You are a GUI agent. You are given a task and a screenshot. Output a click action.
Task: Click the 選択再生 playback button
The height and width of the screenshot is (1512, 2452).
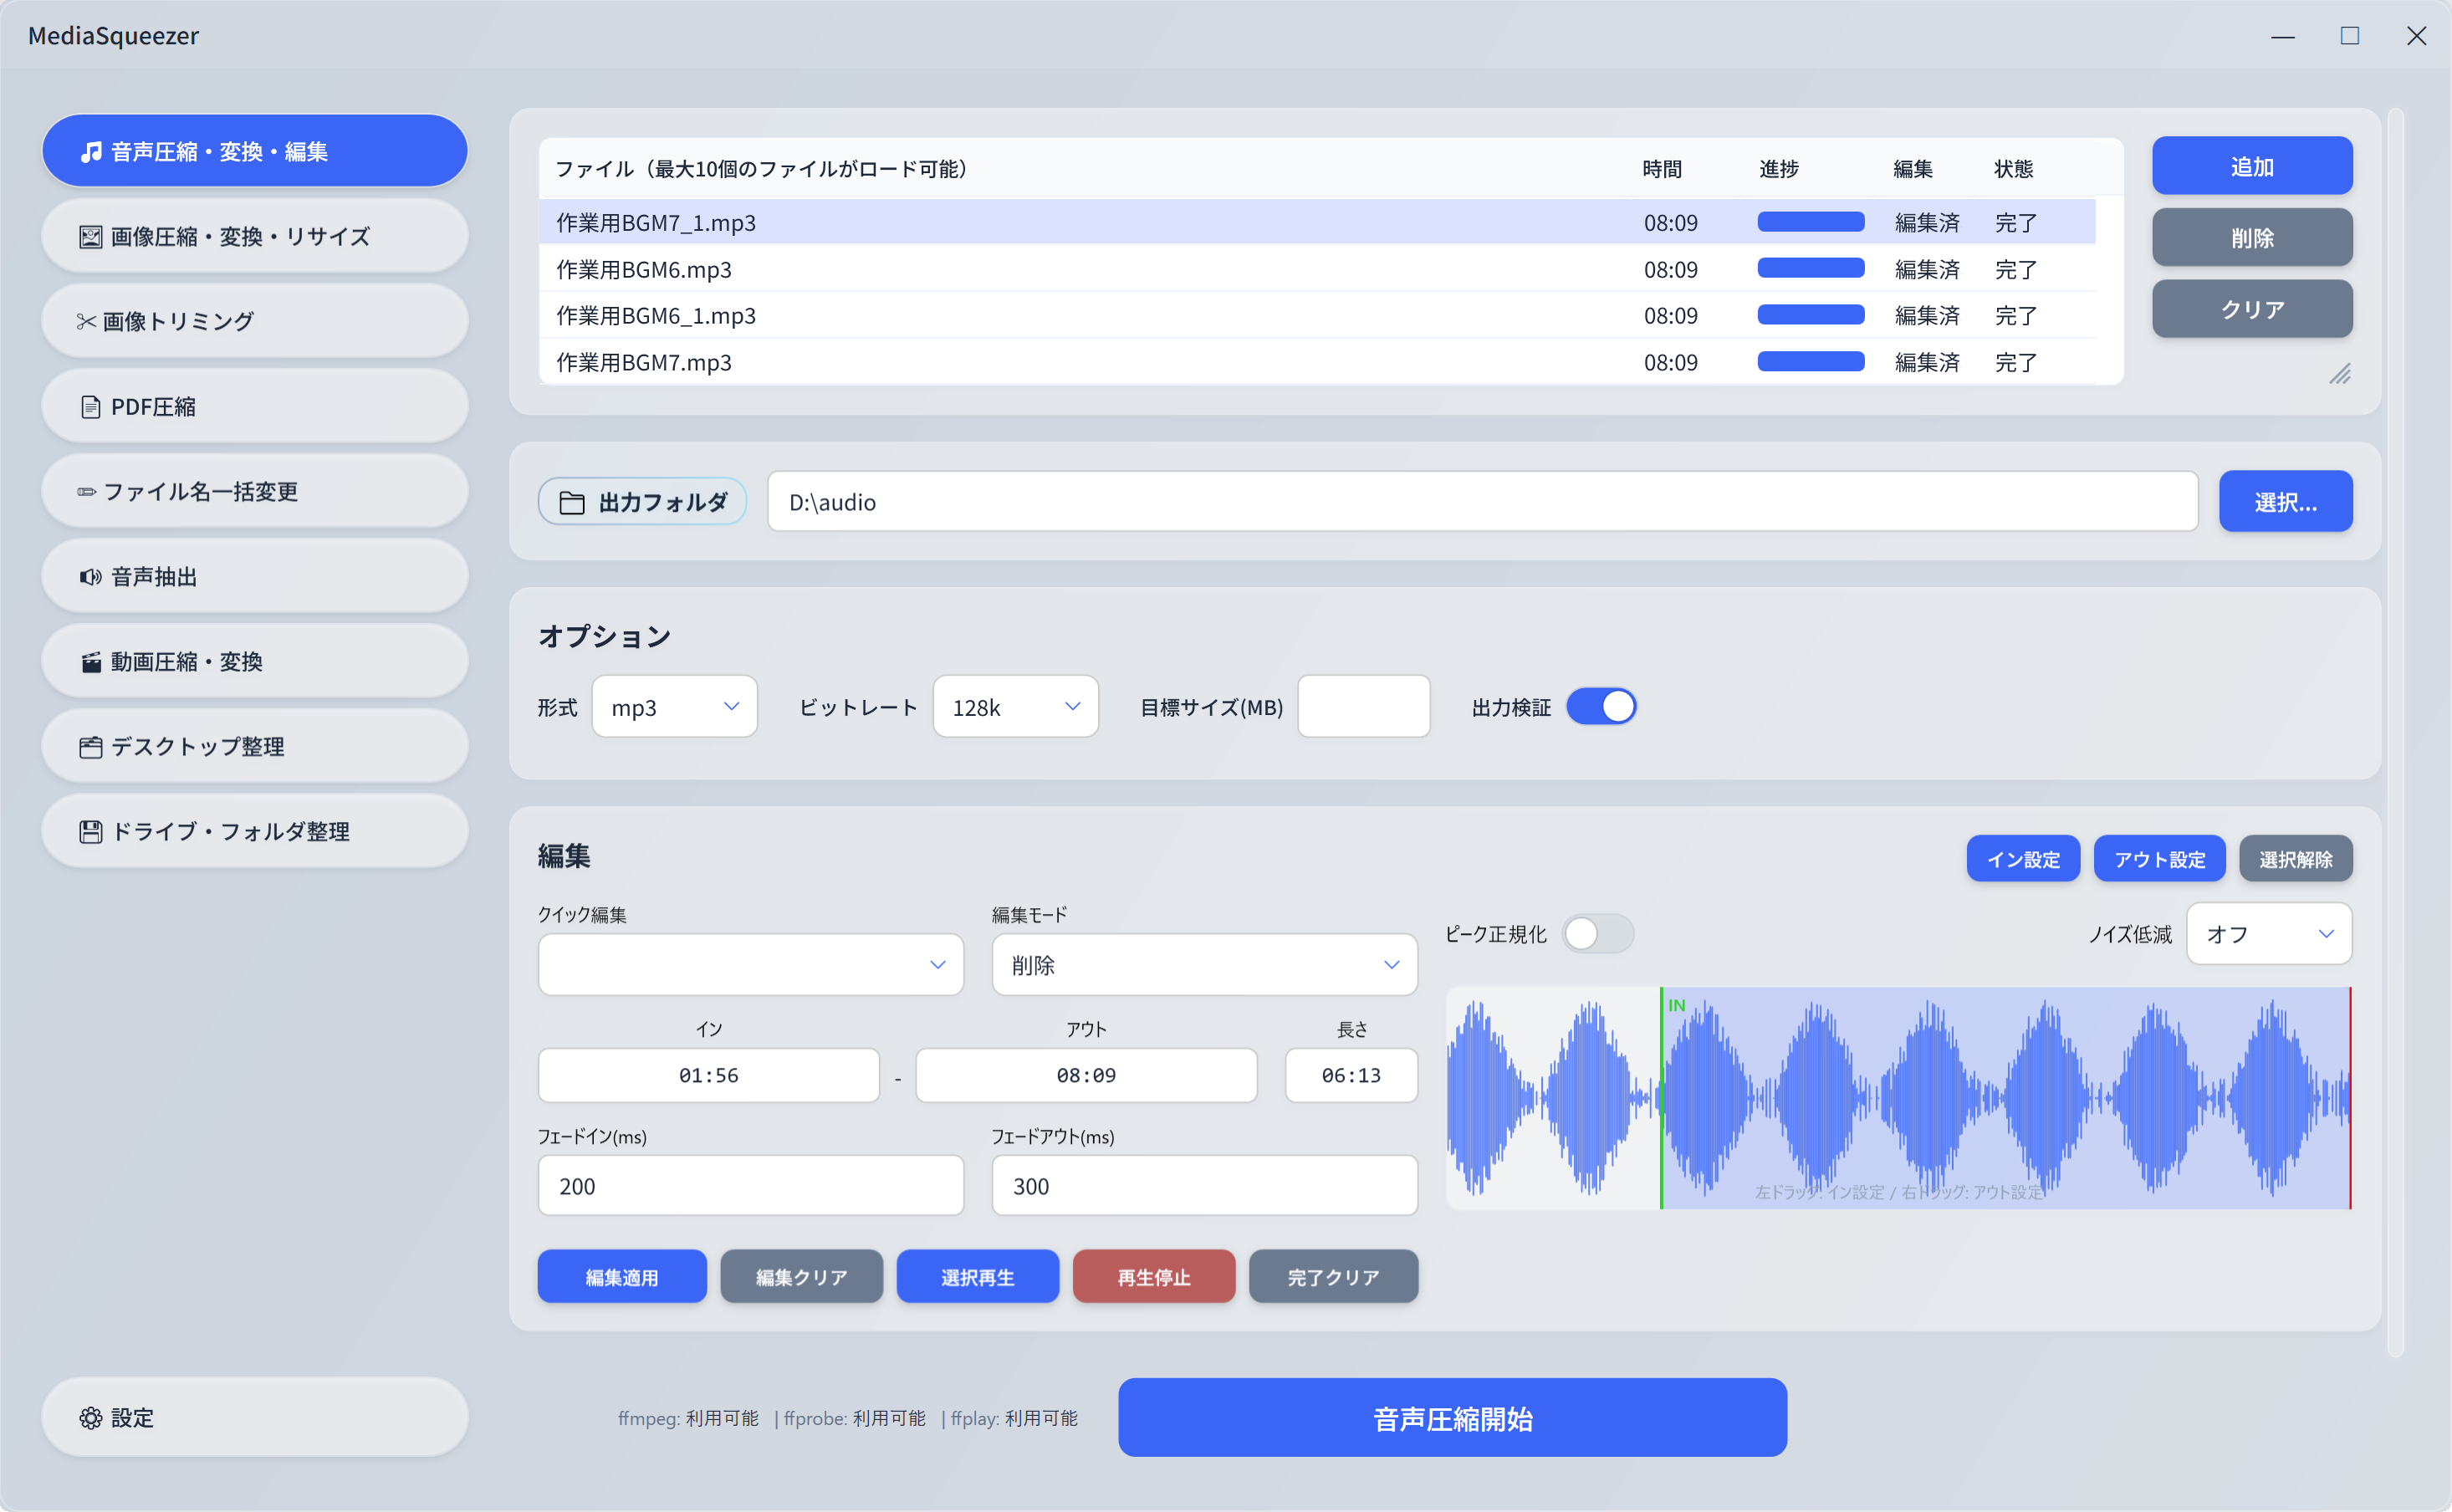(976, 1276)
